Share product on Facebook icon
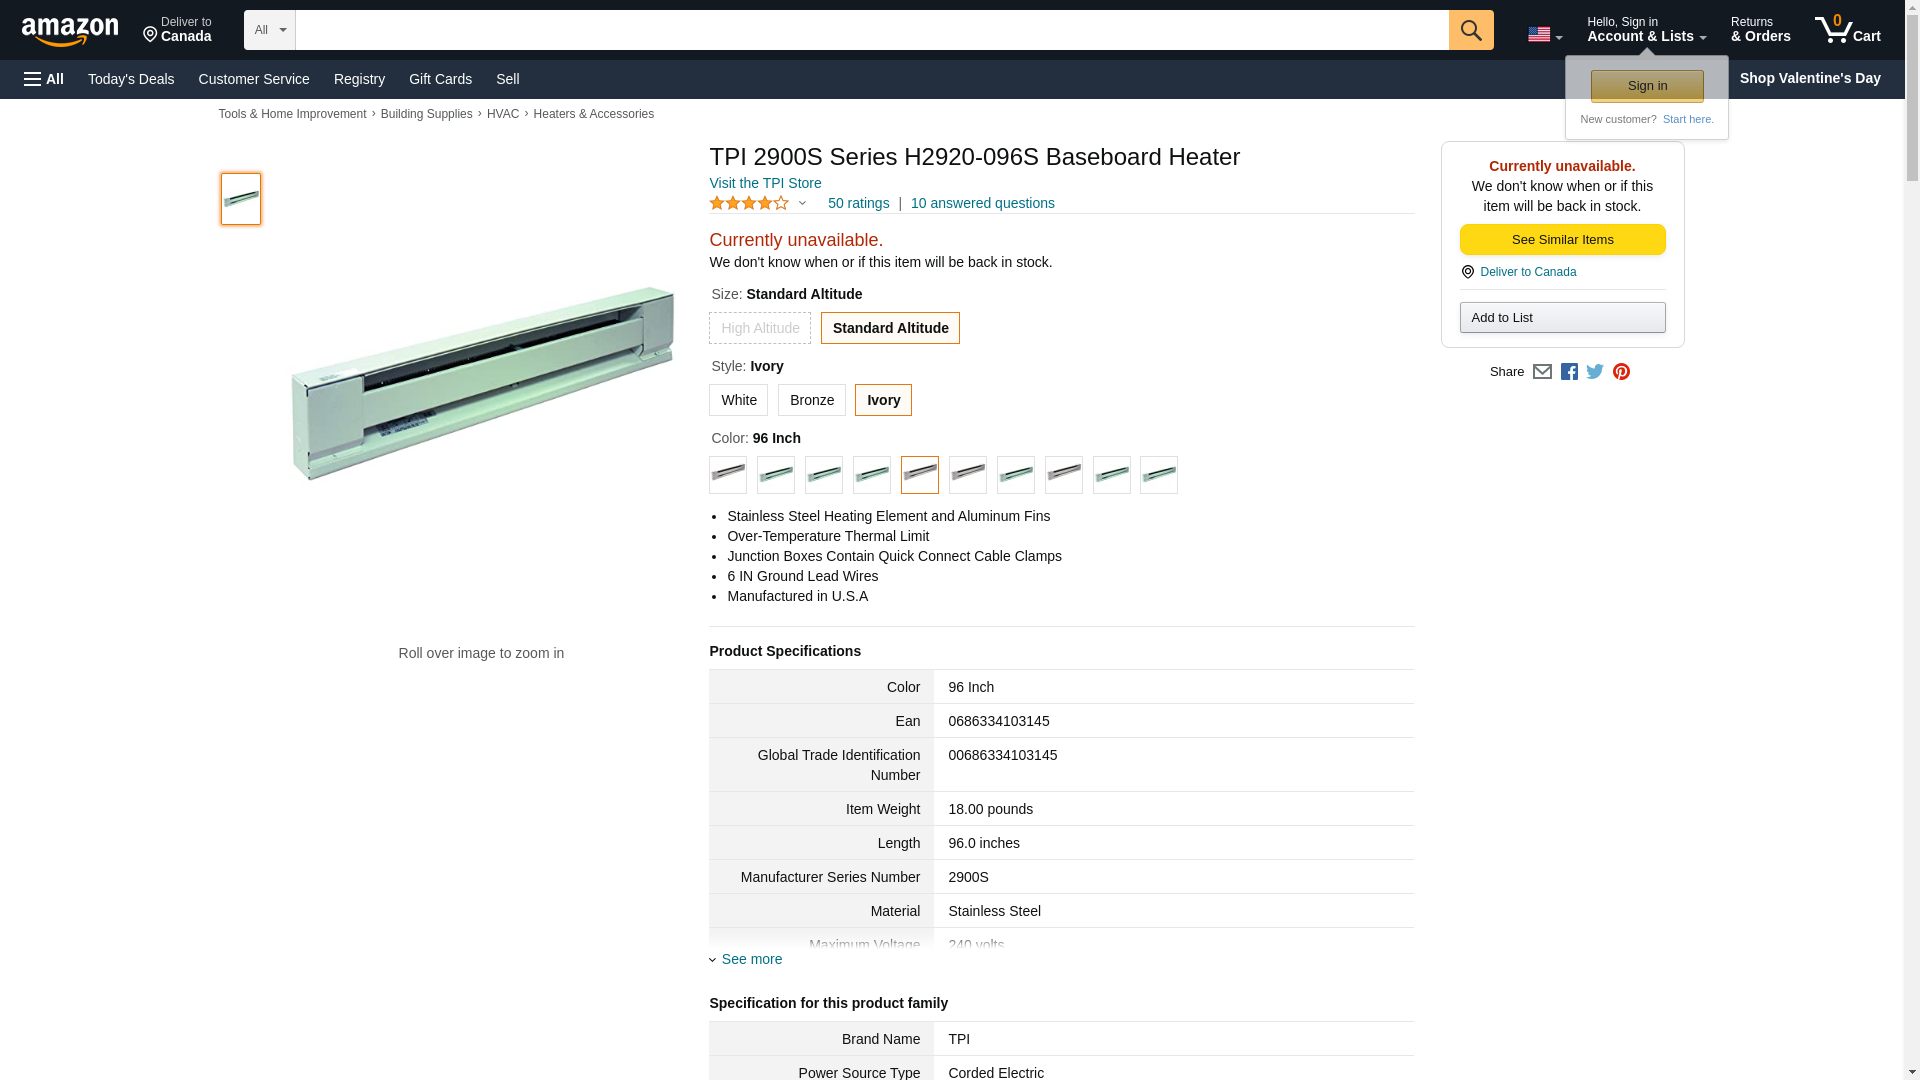 tap(1569, 372)
